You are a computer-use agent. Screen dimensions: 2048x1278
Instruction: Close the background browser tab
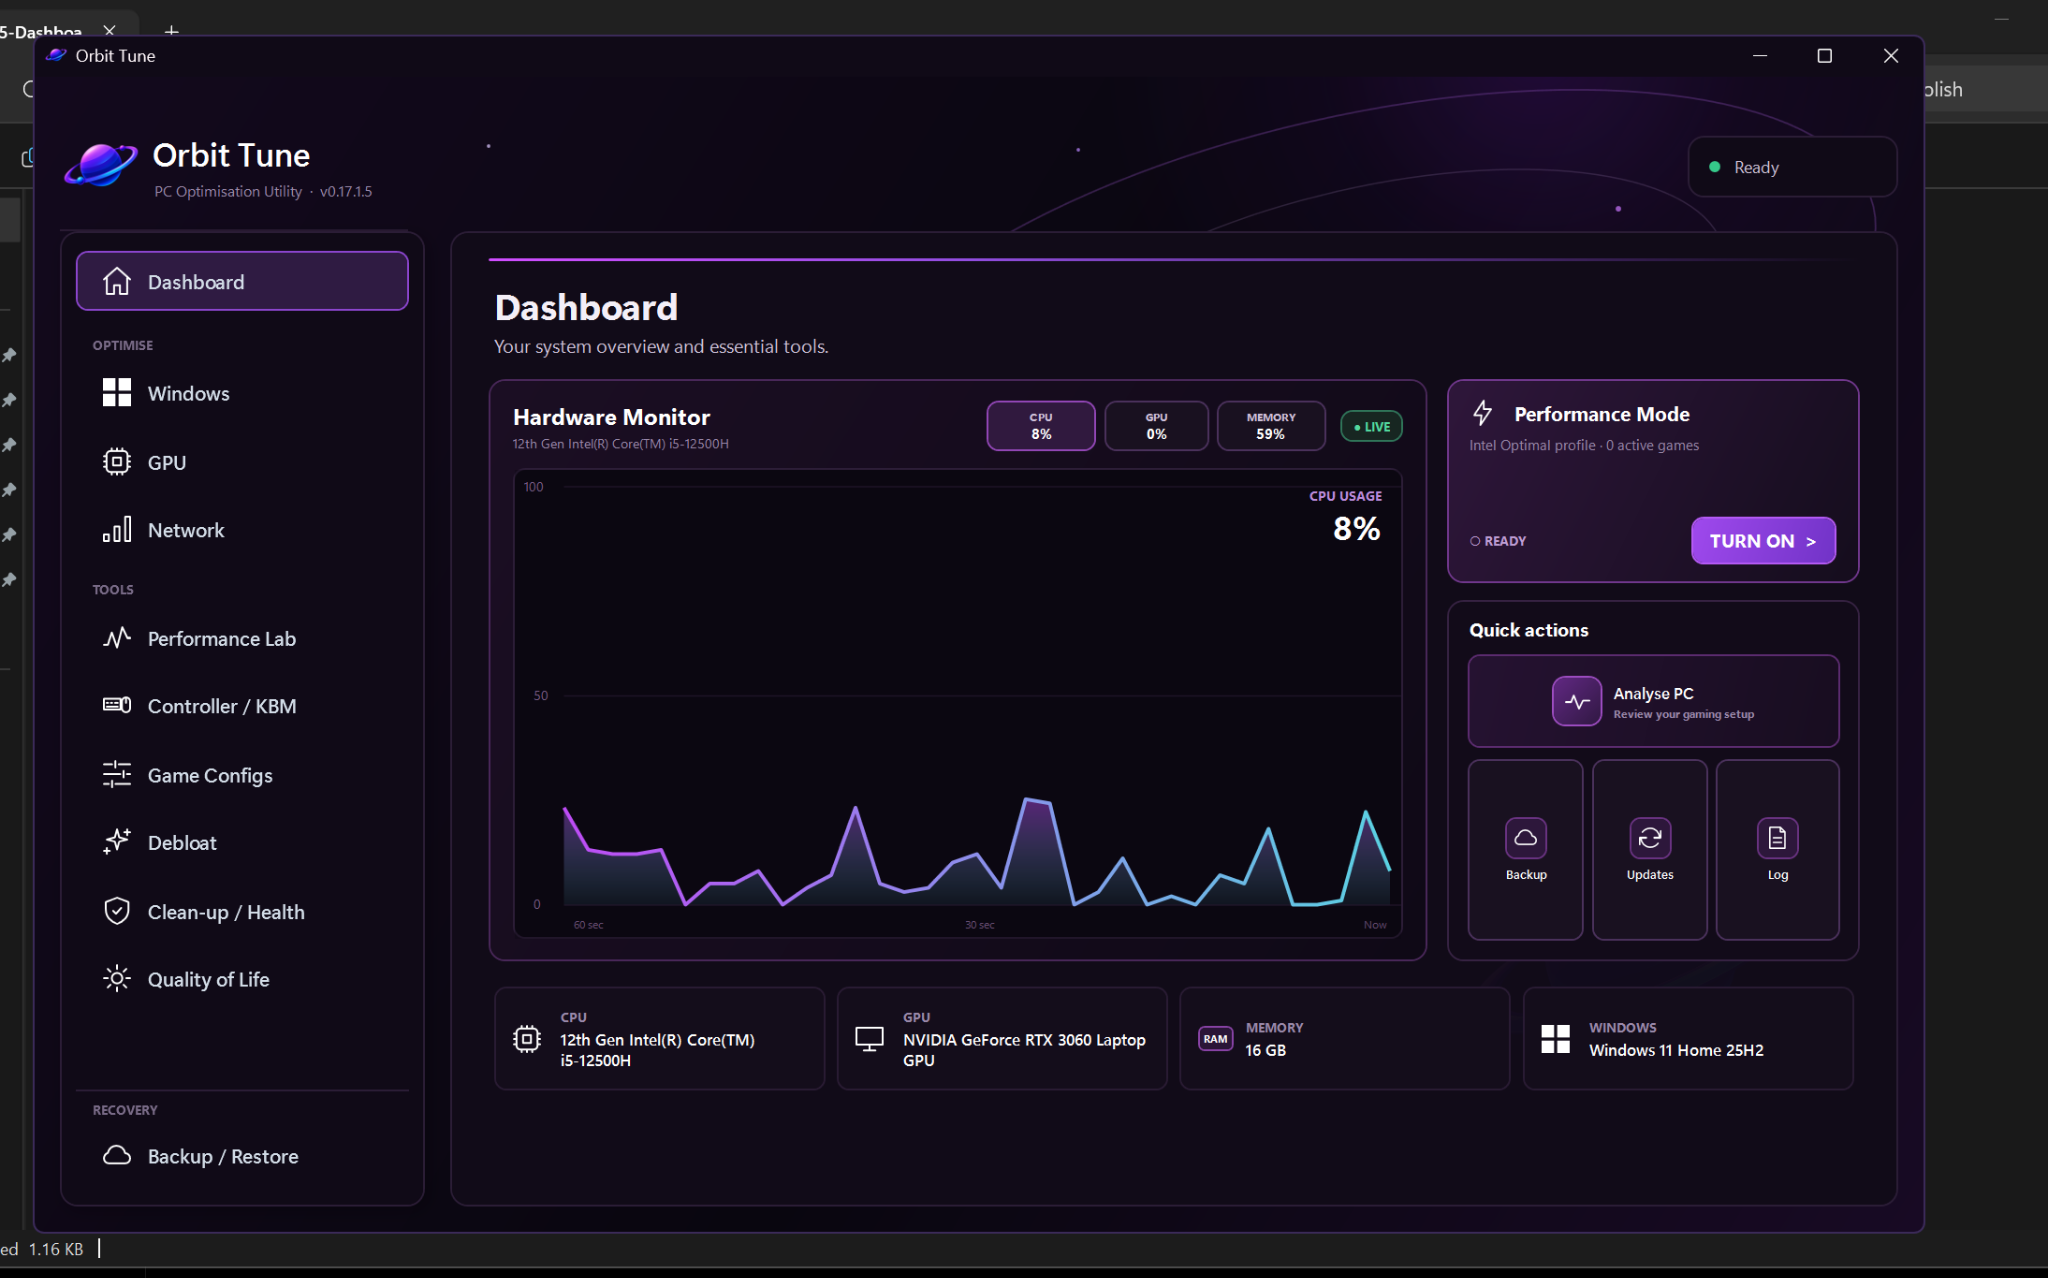(110, 31)
